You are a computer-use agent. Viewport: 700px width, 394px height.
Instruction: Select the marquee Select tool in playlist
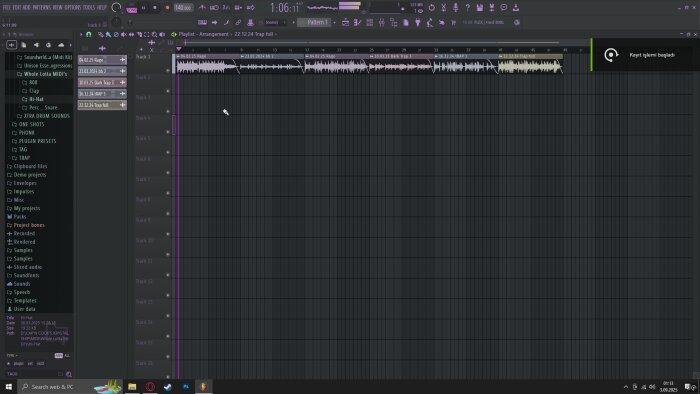(146, 34)
